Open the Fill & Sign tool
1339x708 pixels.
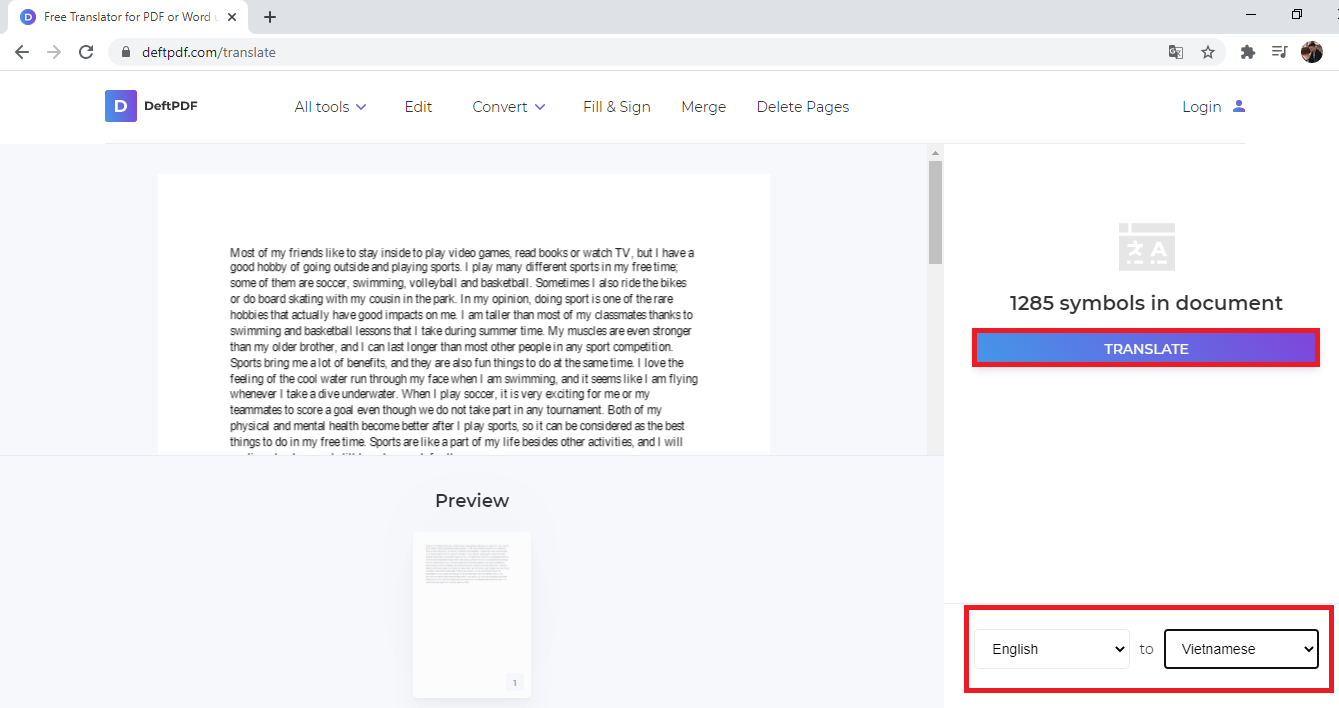click(617, 107)
